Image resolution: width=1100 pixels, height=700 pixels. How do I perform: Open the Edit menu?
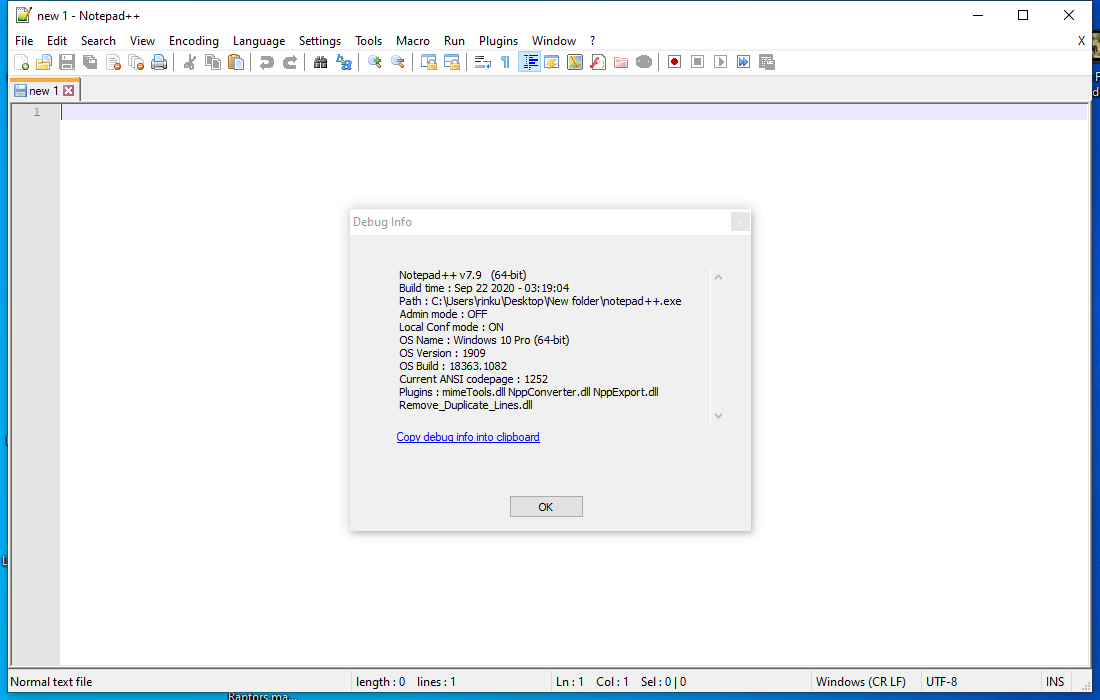(x=57, y=41)
